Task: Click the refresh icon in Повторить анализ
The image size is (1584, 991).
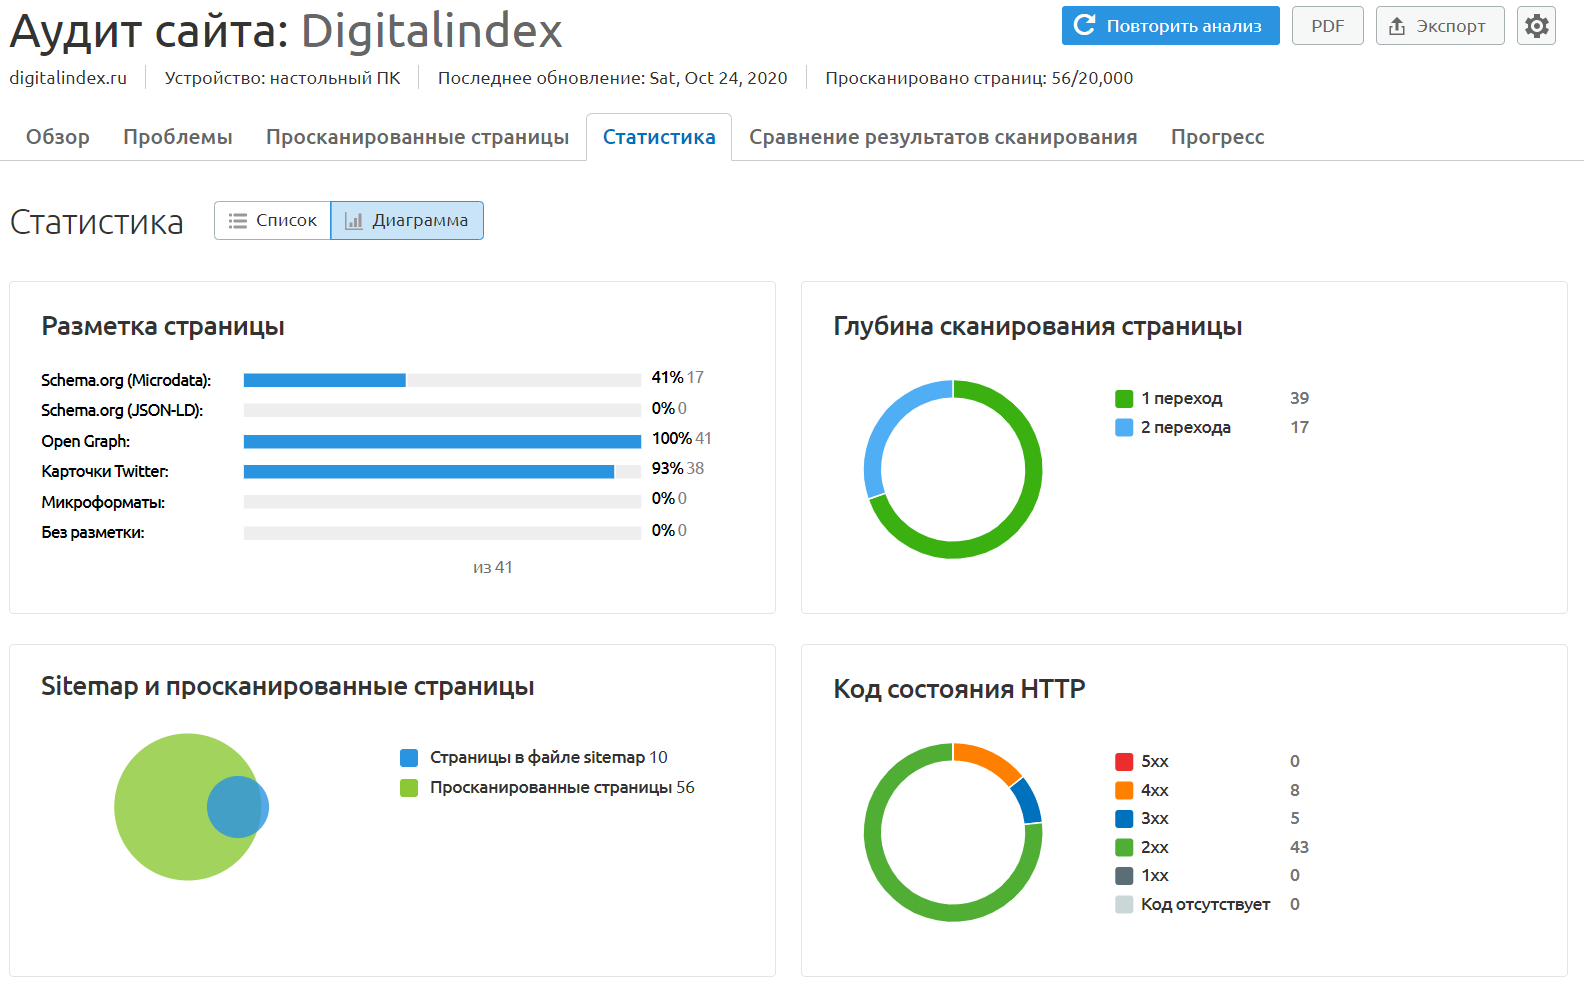Action: coord(1084,25)
